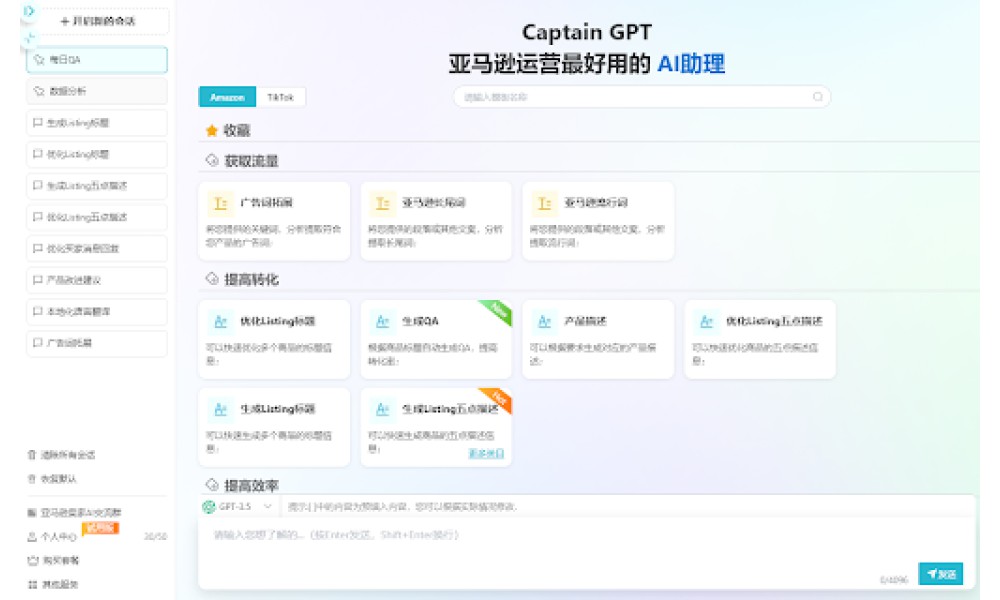Viewport: 1000px width, 600px height.
Task: Open the 亚马逊长尾词 card
Action: tap(436, 221)
